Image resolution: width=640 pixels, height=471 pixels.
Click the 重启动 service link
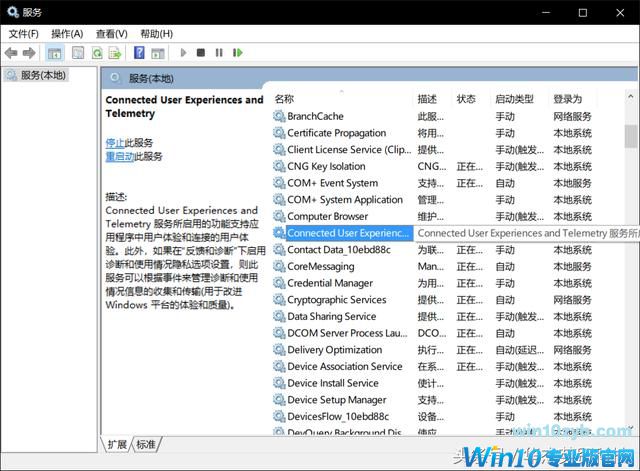(x=120, y=156)
